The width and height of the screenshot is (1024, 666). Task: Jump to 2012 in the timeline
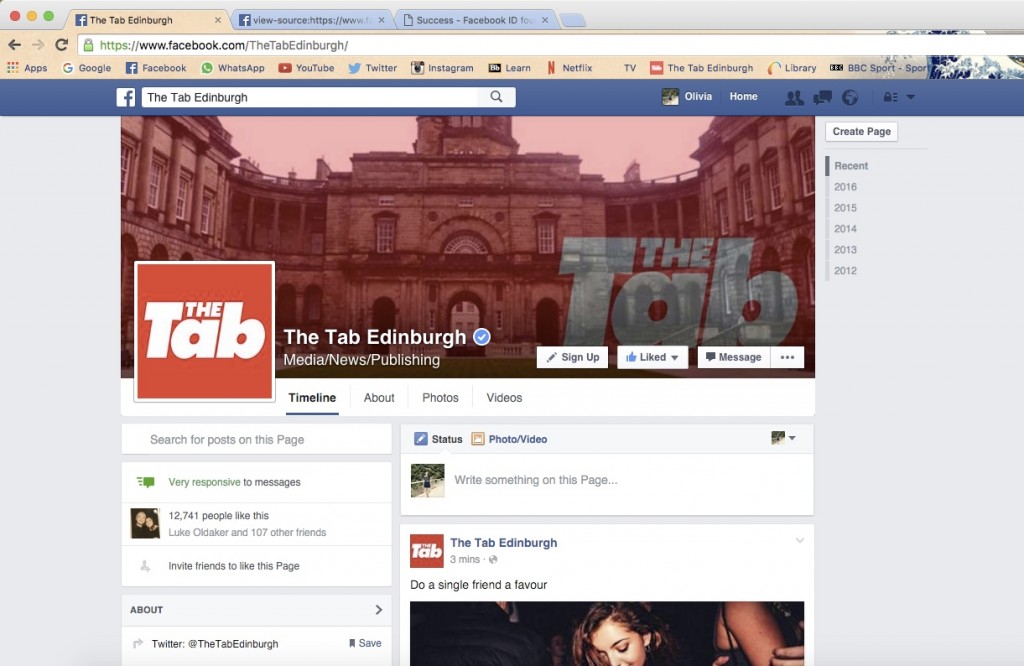pyautogui.click(x=845, y=270)
